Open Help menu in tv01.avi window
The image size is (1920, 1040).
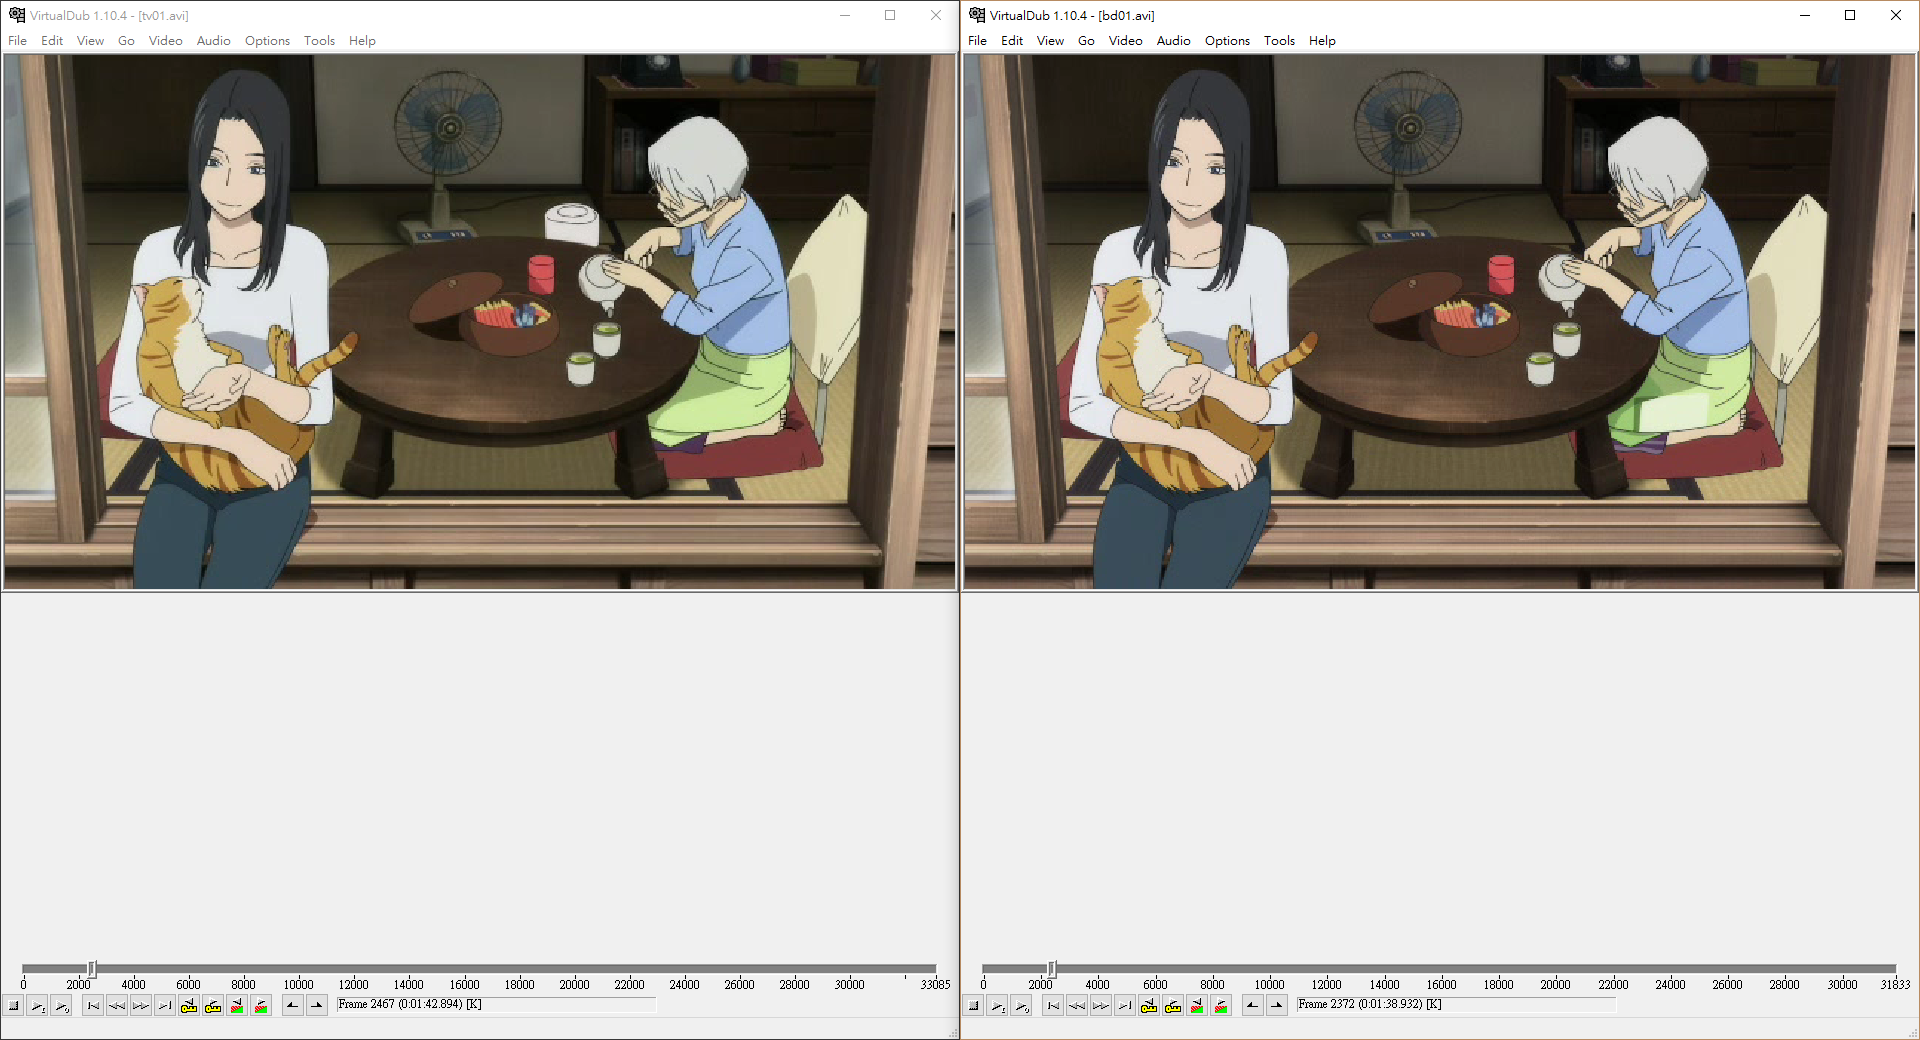362,41
